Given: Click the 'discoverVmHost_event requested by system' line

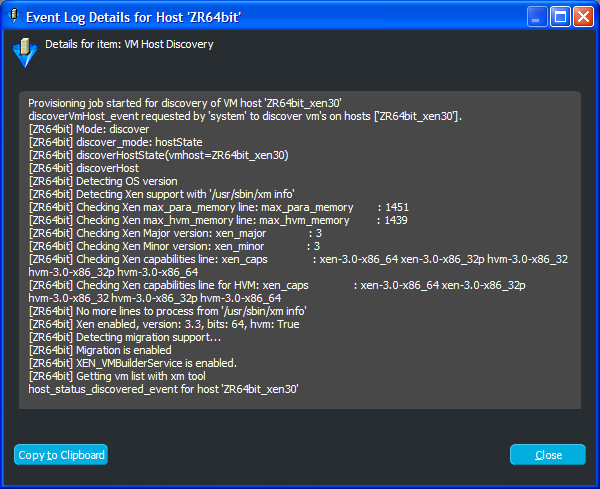Looking at the screenshot, I should tap(245, 116).
